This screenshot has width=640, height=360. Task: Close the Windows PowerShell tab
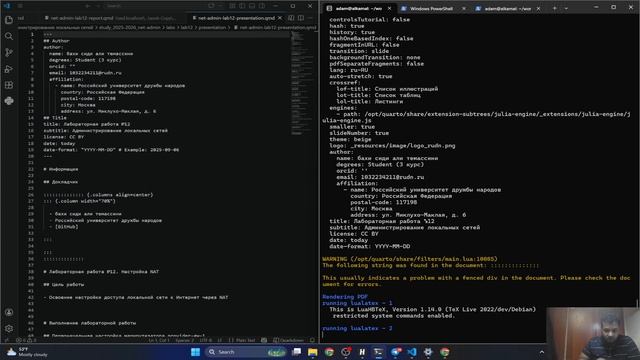[464, 8]
